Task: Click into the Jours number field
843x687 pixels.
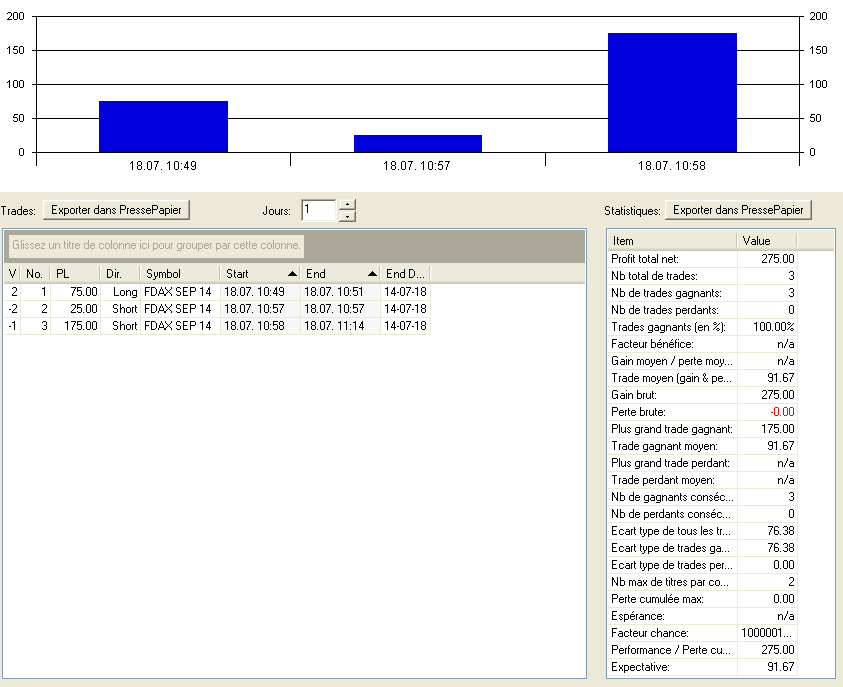Action: (x=319, y=210)
